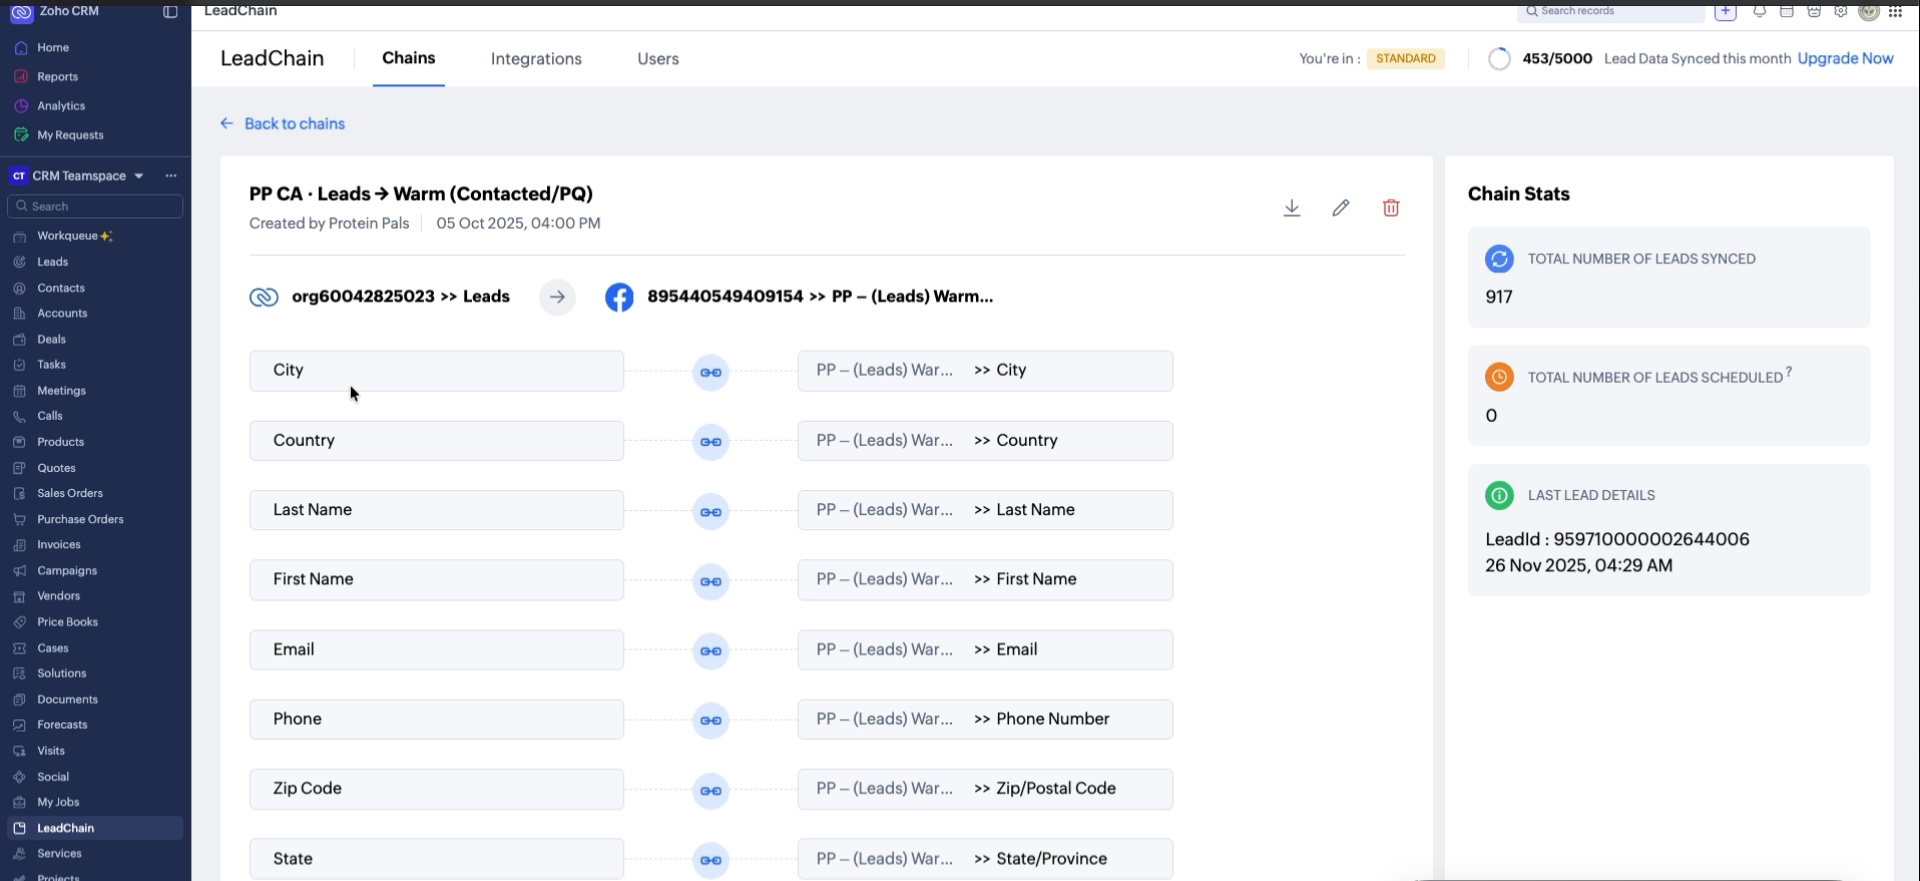Click the link icon in the Country mapping row
Image resolution: width=1920 pixels, height=881 pixels.
[x=711, y=442]
